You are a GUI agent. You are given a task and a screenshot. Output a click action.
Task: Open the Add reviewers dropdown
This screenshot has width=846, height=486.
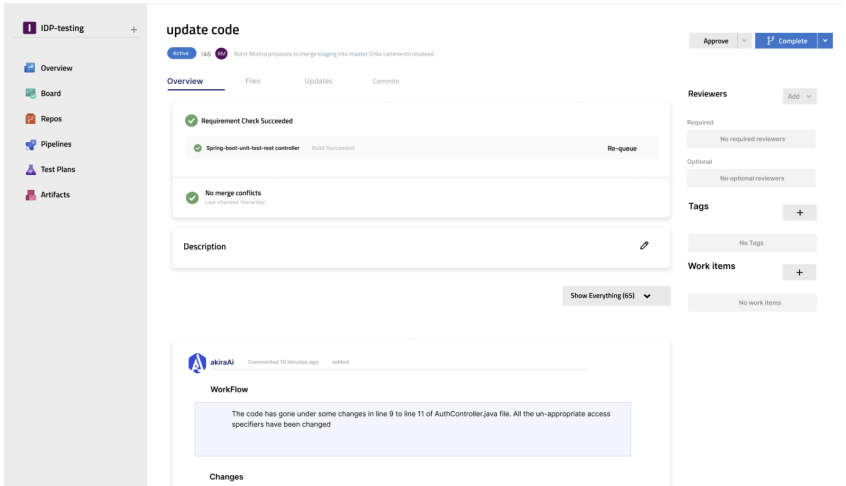pyautogui.click(x=800, y=96)
